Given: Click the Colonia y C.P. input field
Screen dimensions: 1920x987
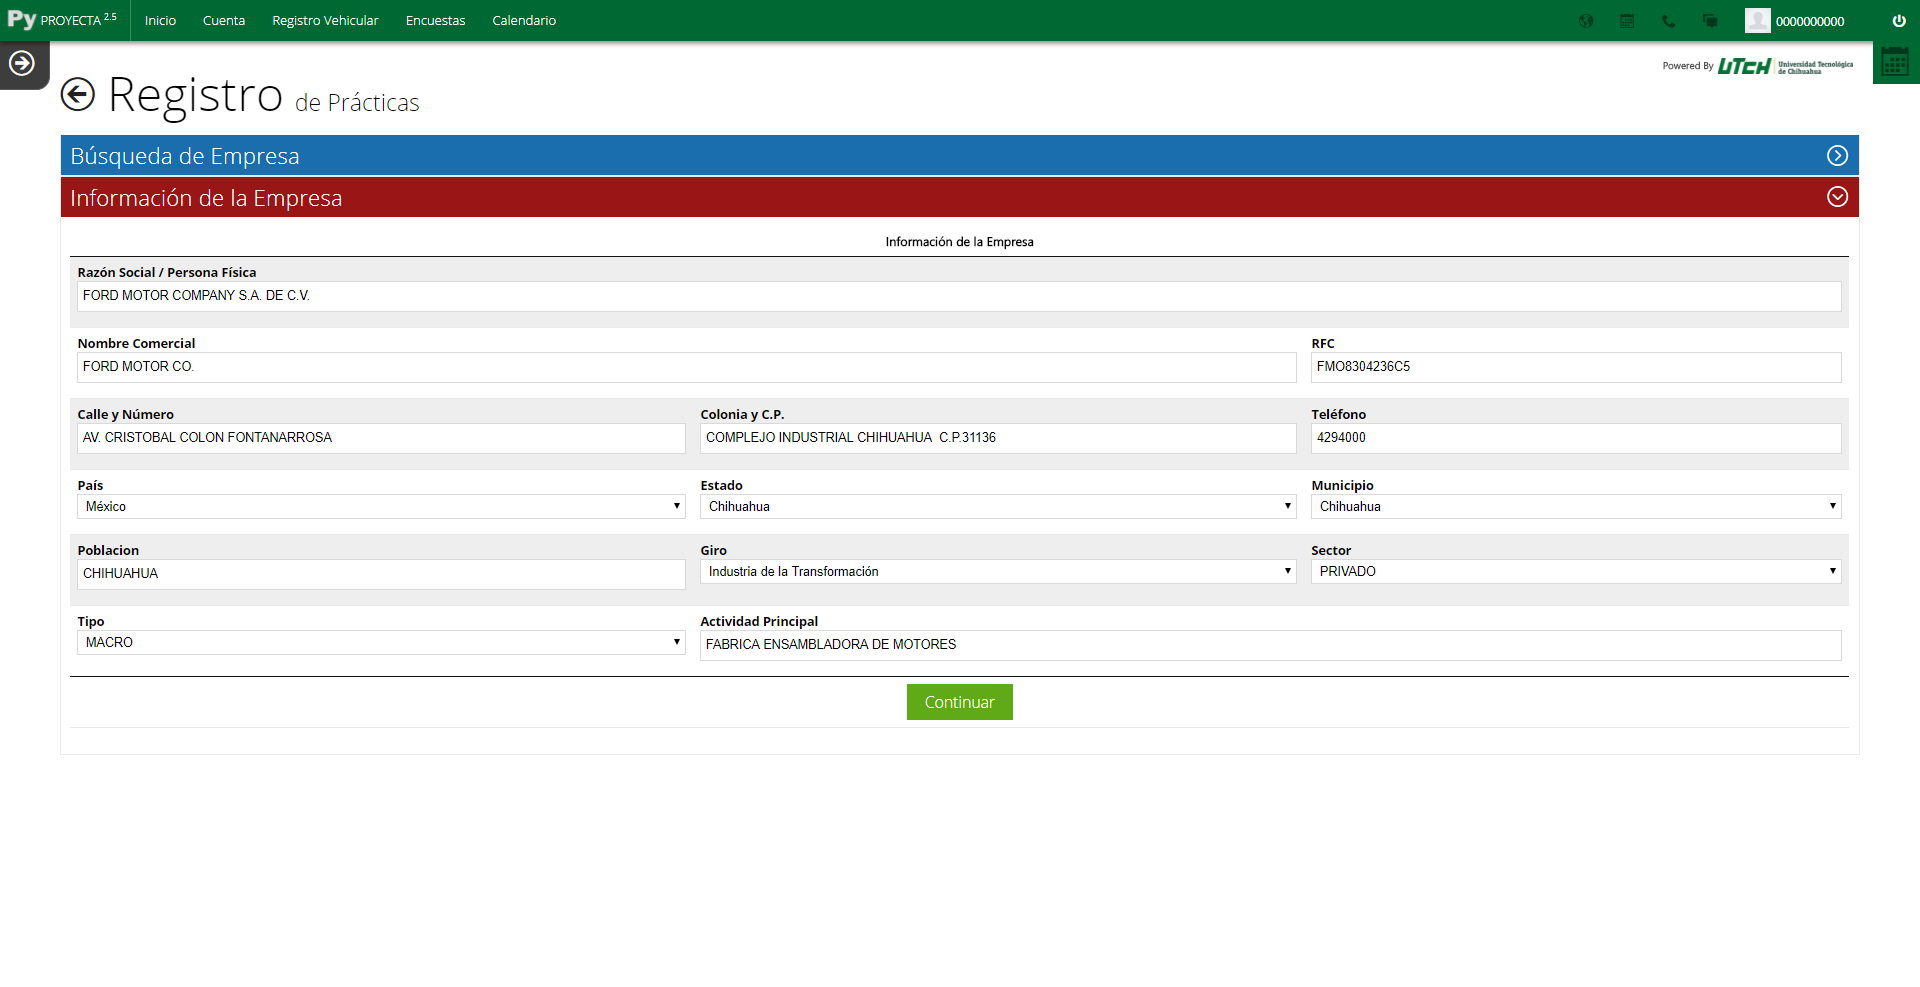Looking at the screenshot, I should pos(998,438).
